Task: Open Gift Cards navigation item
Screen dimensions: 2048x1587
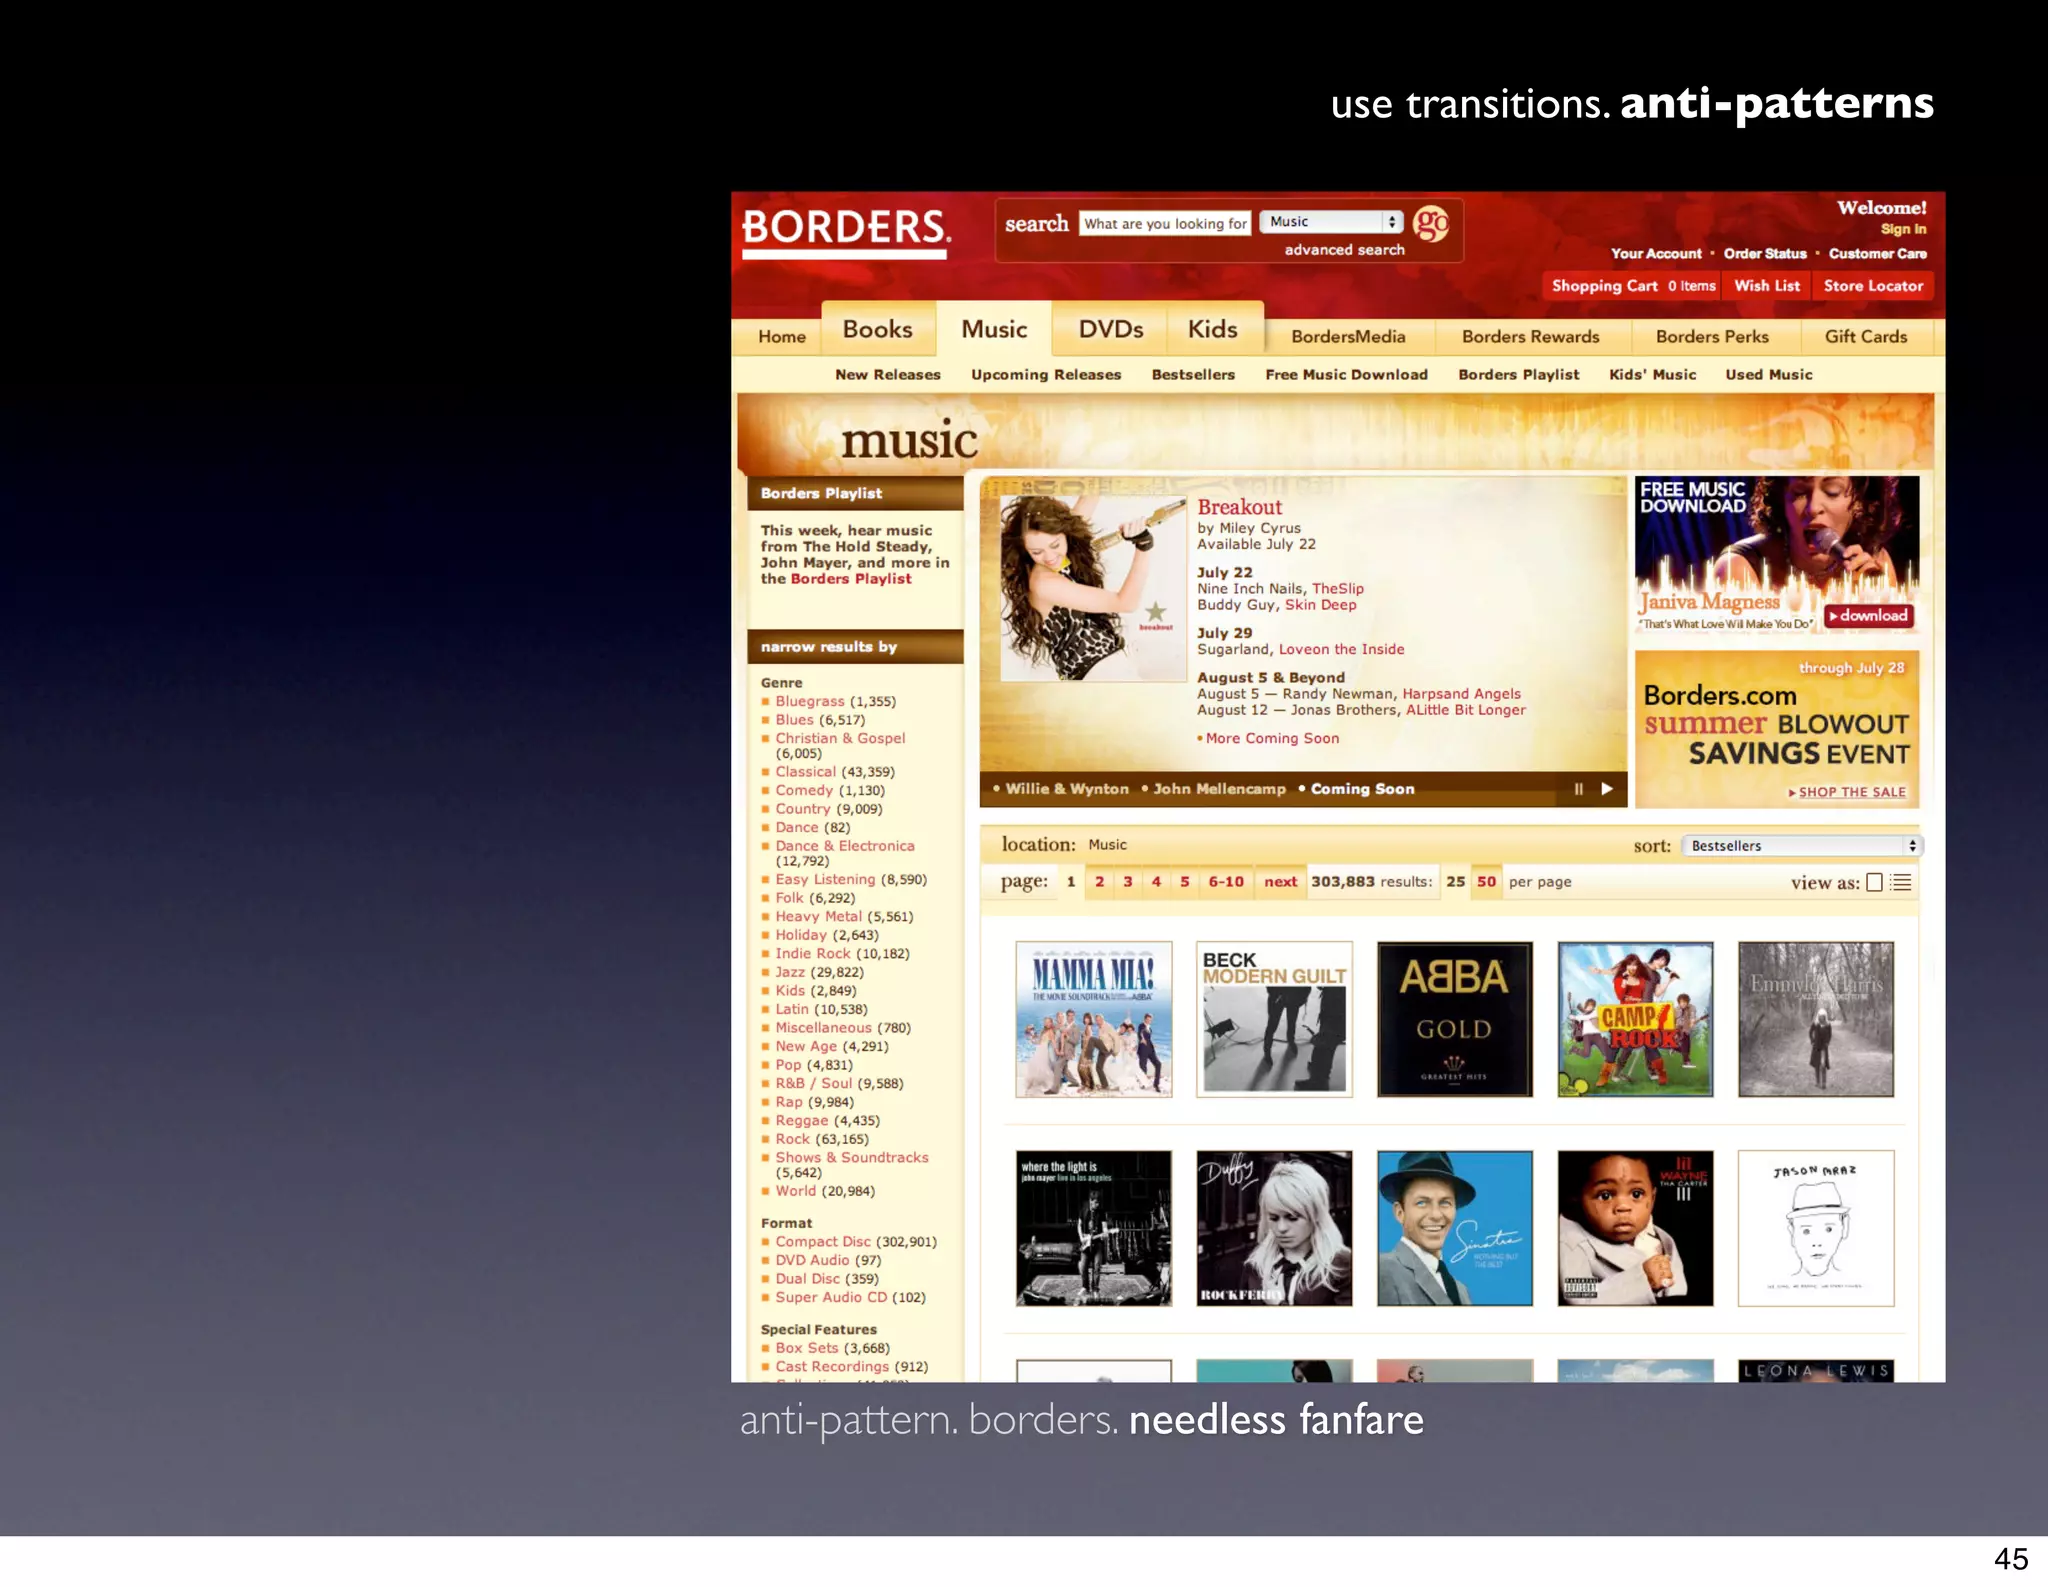Action: click(x=1866, y=337)
